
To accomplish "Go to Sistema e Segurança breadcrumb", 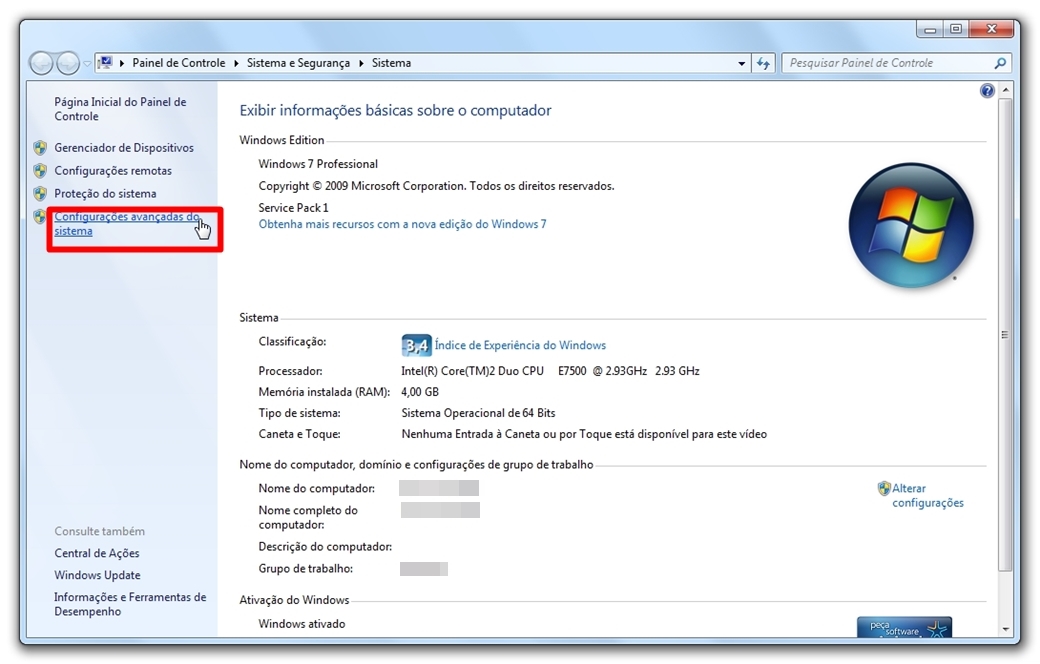I will (x=298, y=63).
